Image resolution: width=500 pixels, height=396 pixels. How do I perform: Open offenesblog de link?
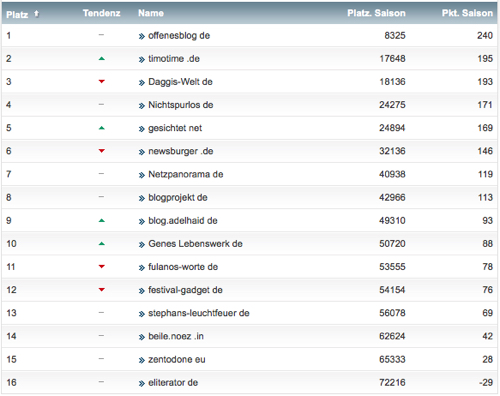(x=179, y=35)
